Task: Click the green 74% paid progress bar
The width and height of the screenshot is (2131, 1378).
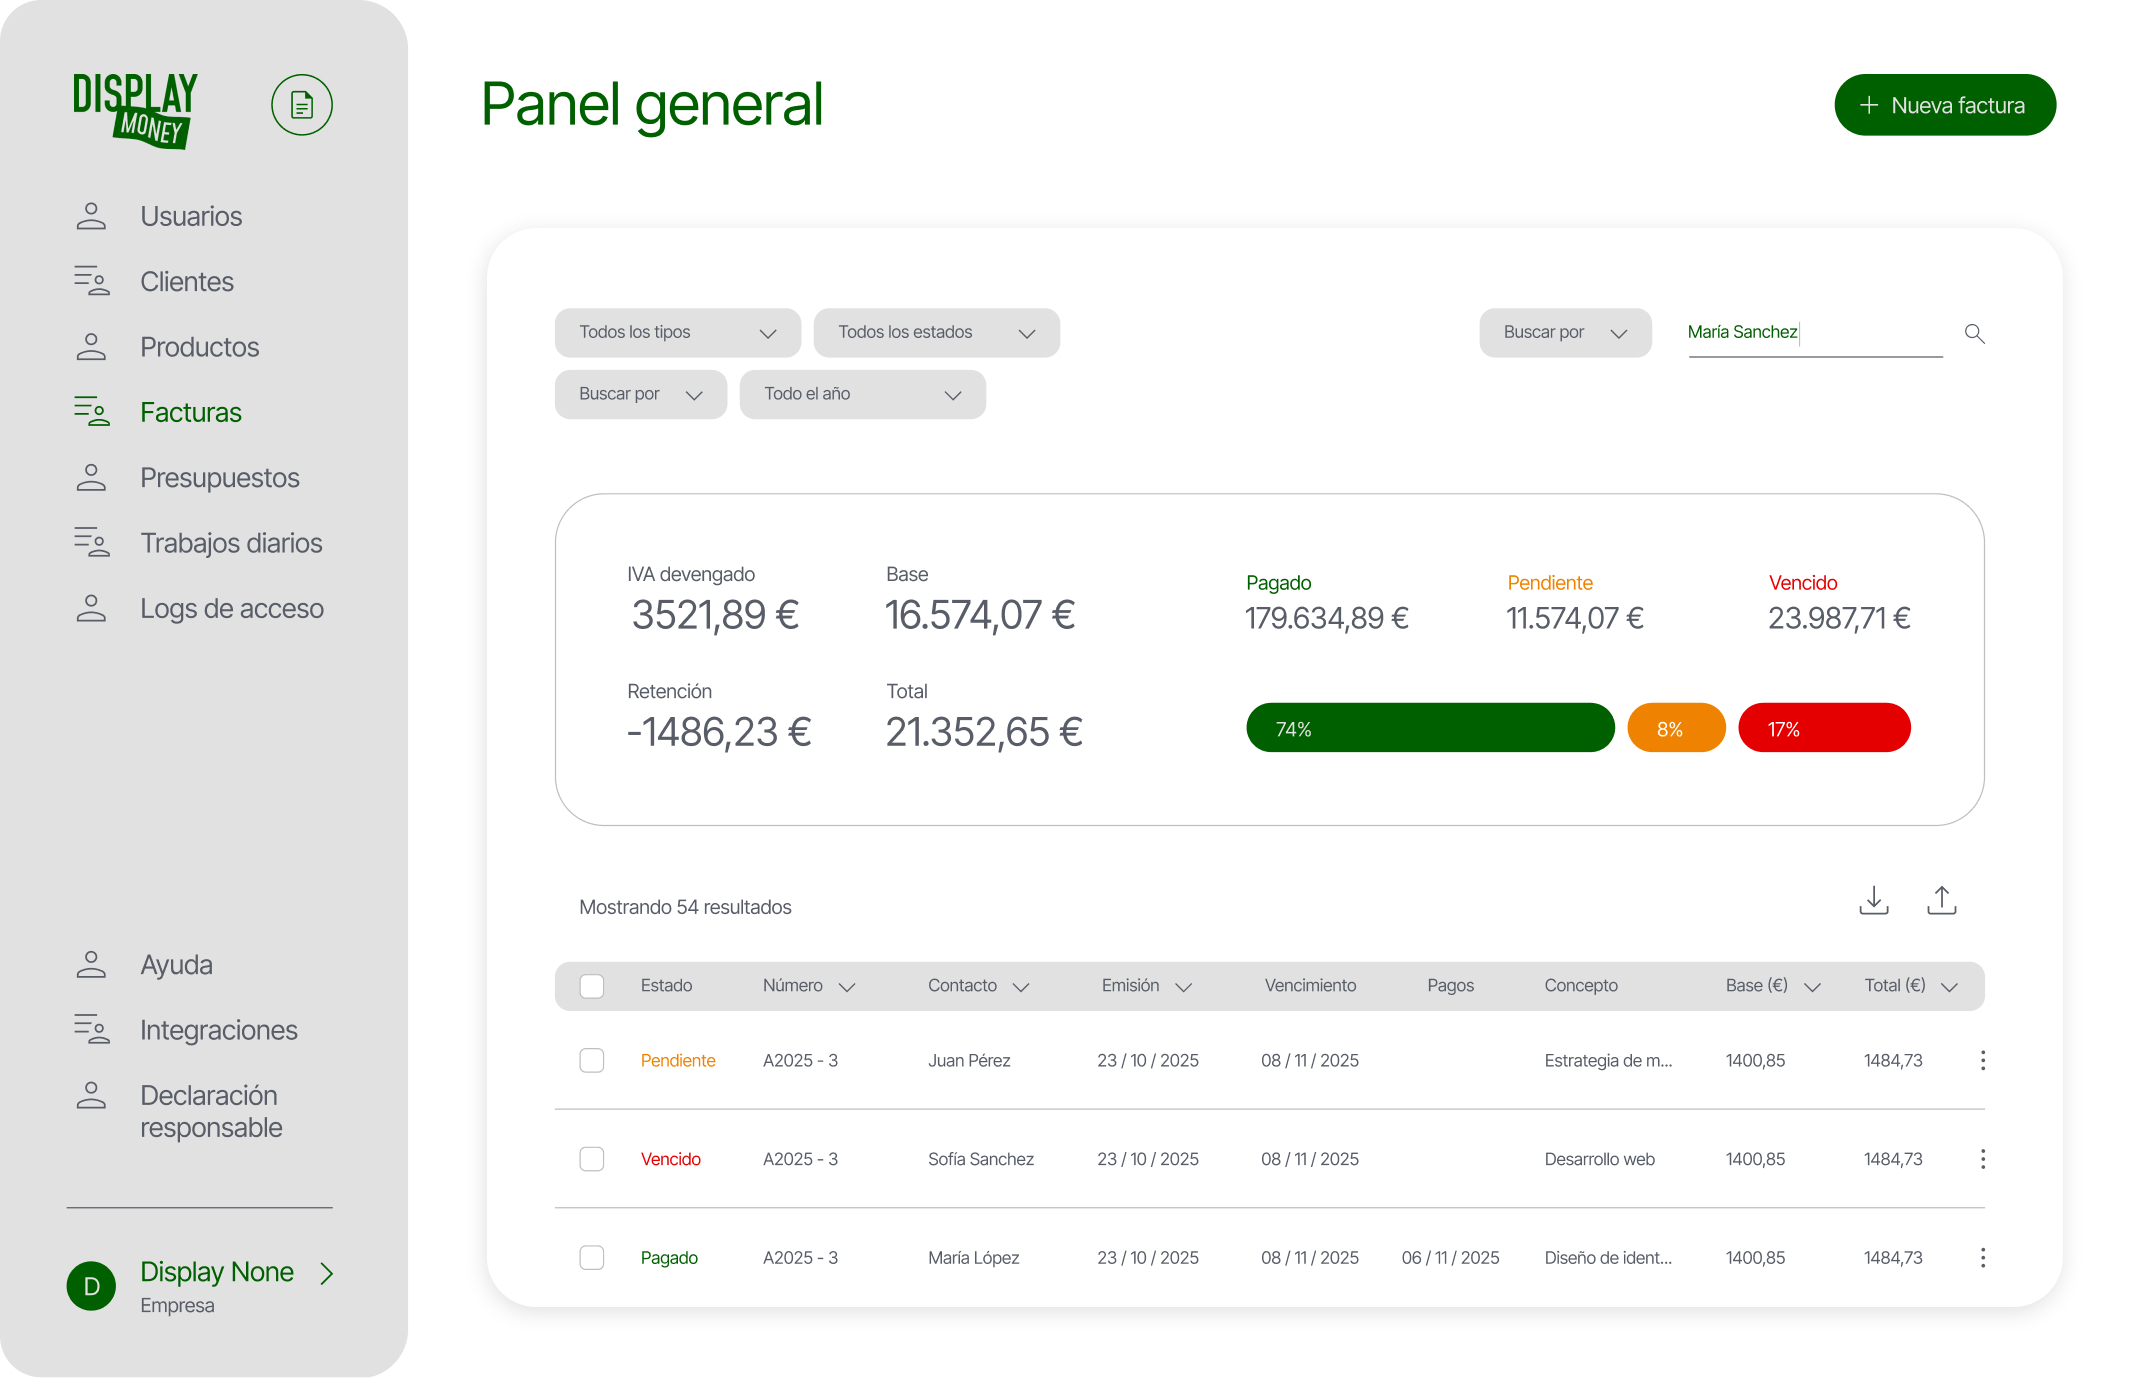Action: coord(1429,727)
